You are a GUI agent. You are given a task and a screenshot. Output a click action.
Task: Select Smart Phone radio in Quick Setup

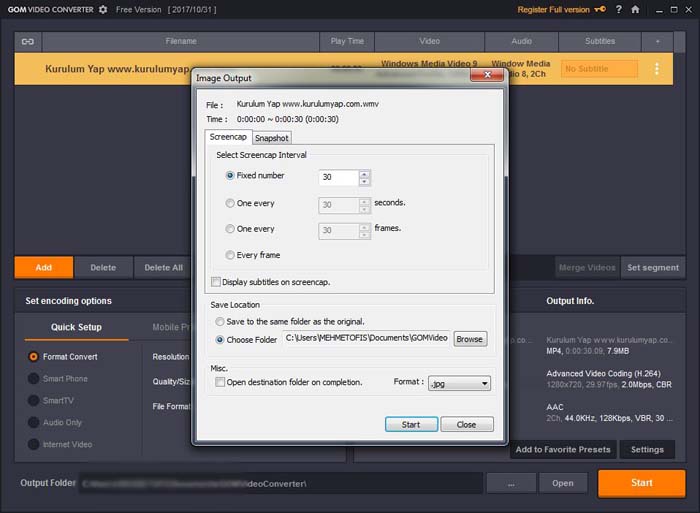33,379
